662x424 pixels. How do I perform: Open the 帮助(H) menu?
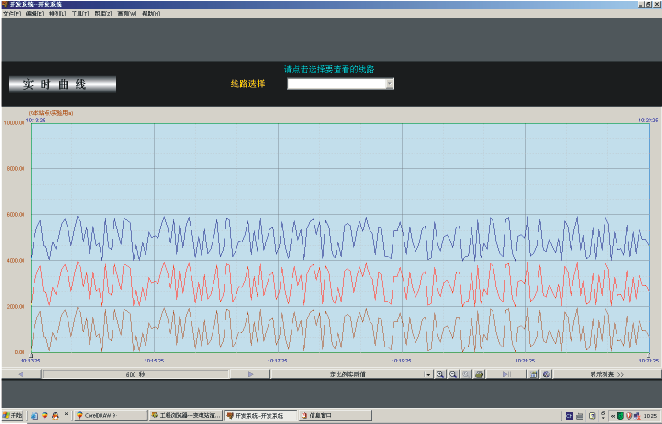pyautogui.click(x=151, y=14)
